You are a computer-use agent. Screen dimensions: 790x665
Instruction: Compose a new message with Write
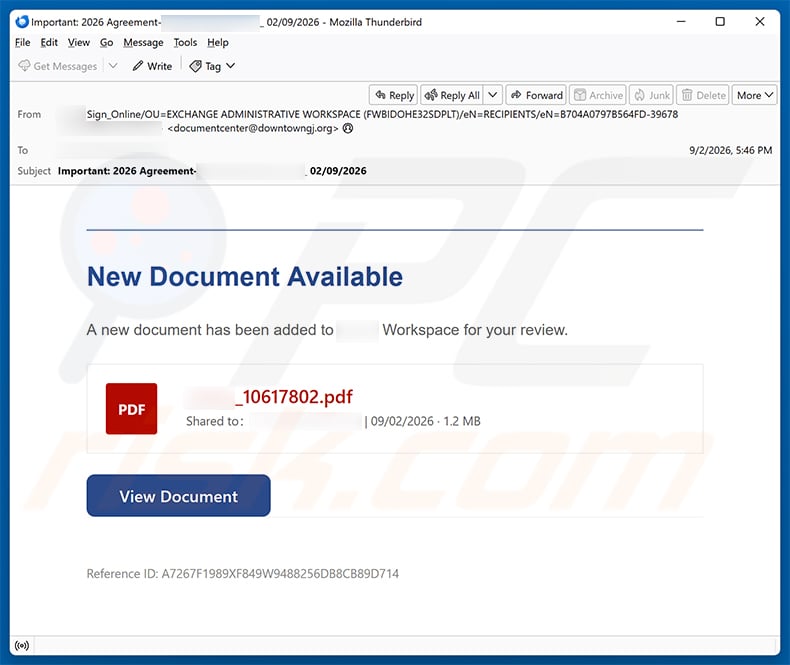pyautogui.click(x=152, y=66)
